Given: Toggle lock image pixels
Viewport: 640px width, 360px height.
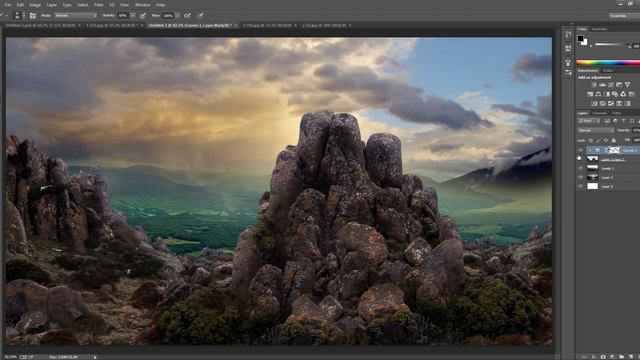Looking at the screenshot, I should [598, 140].
